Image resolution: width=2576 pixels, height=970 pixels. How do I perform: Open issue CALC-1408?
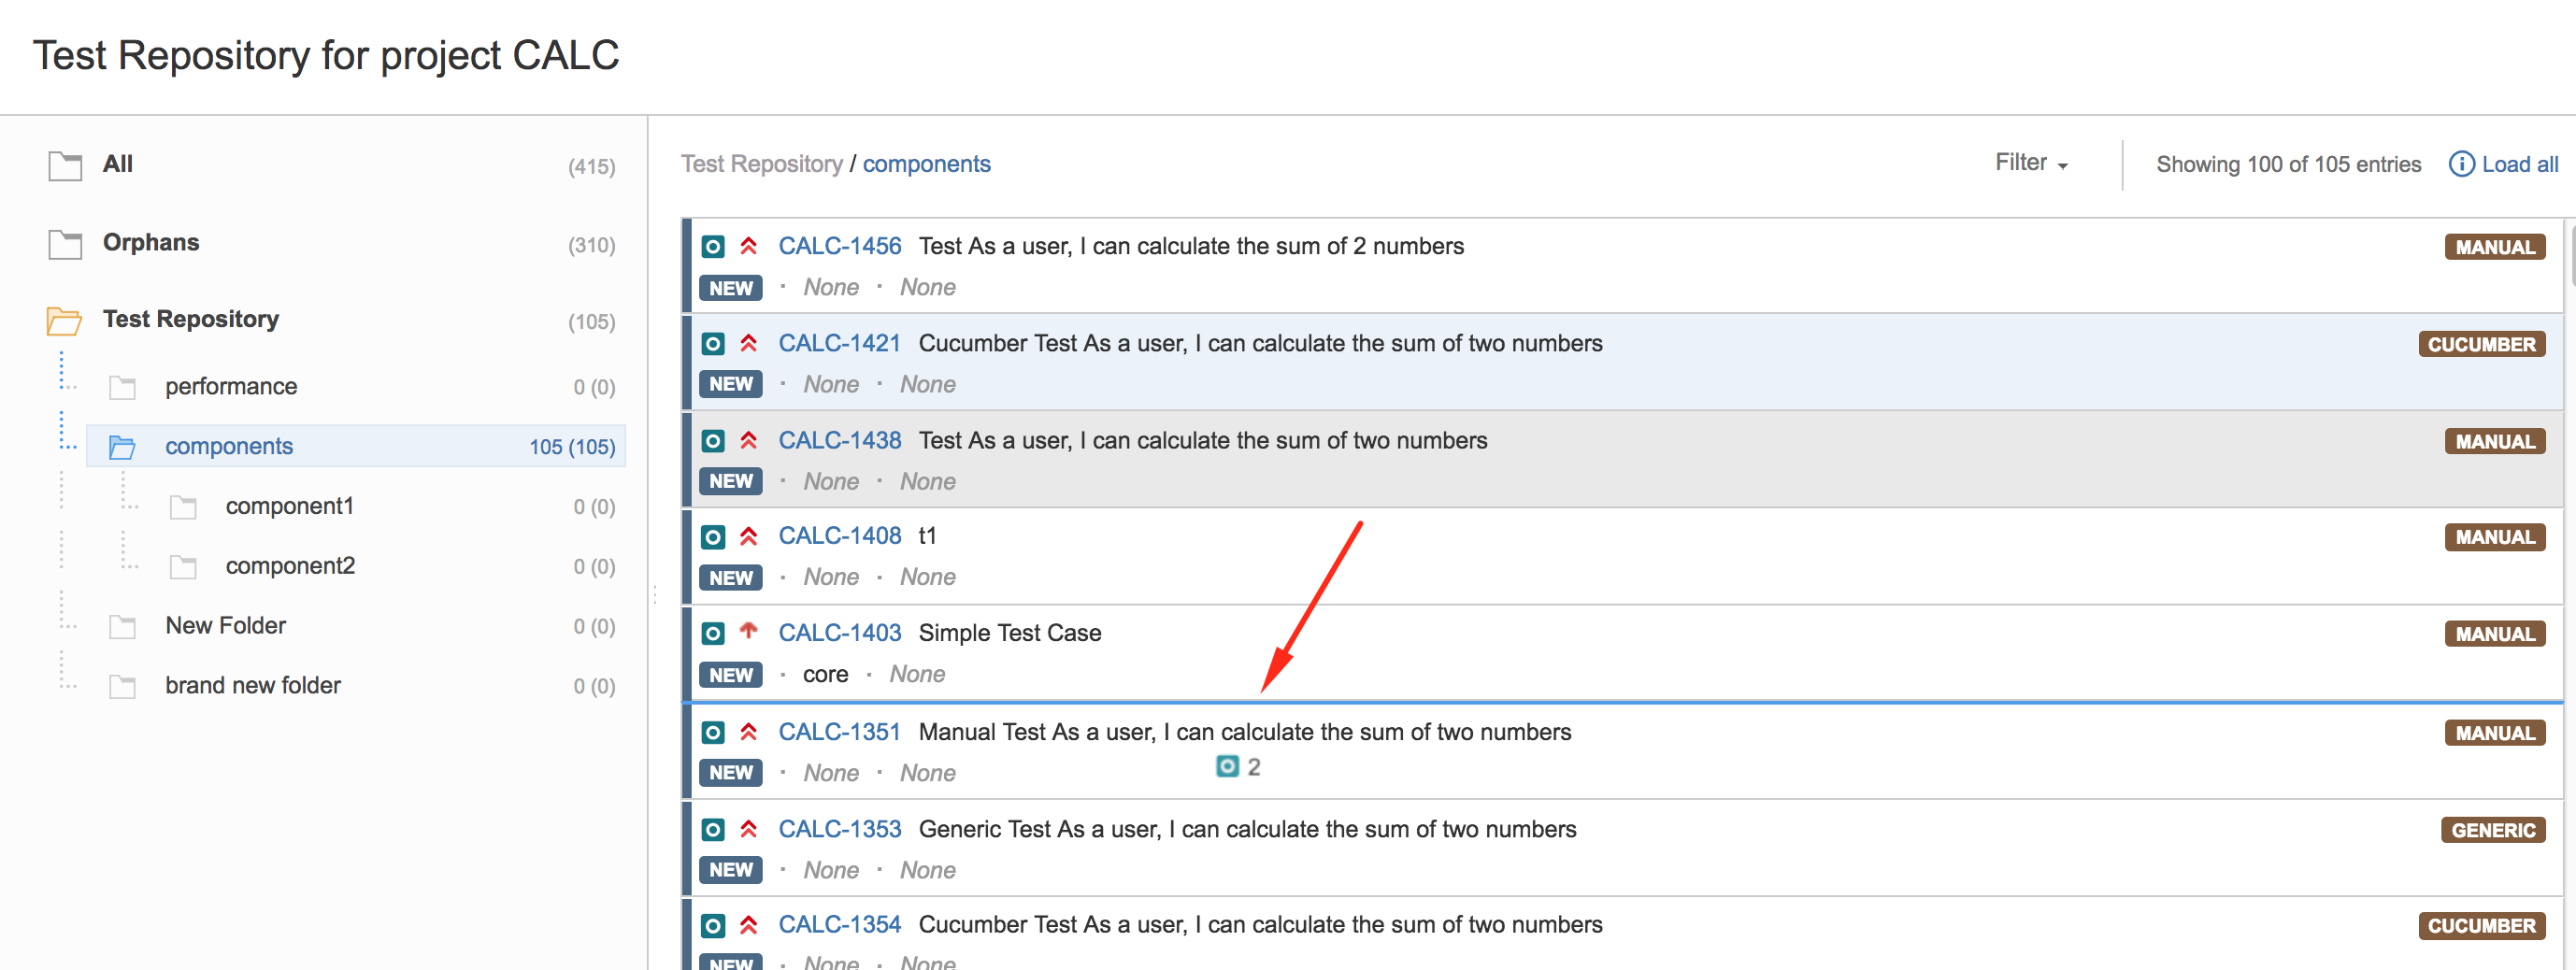coord(840,536)
